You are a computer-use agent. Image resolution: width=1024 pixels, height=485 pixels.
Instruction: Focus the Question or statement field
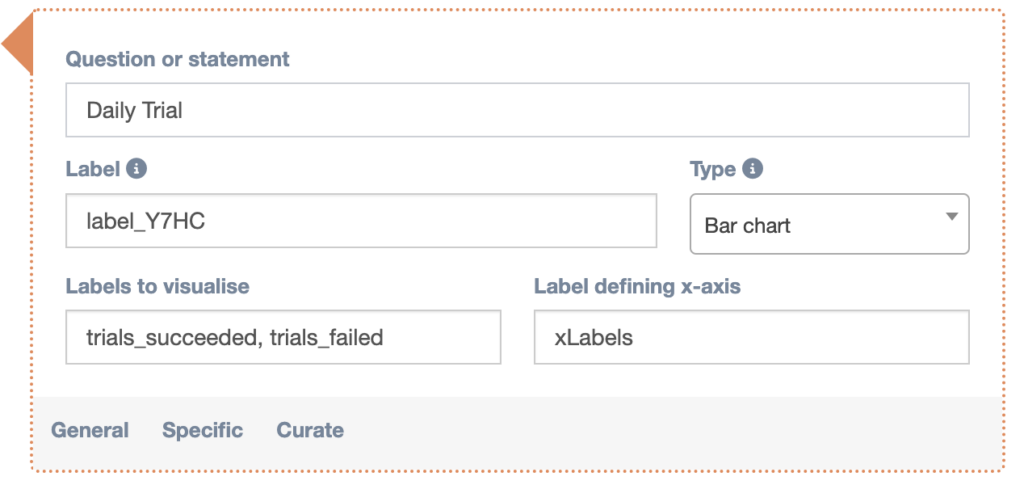click(x=516, y=110)
